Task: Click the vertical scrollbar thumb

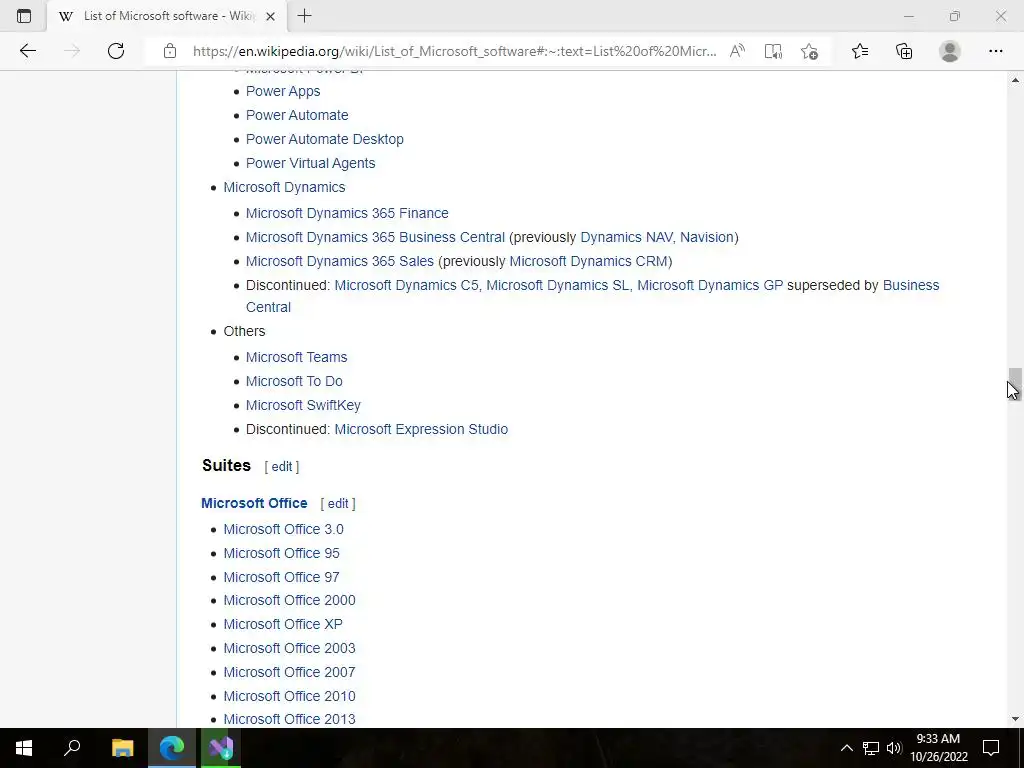Action: point(1015,383)
